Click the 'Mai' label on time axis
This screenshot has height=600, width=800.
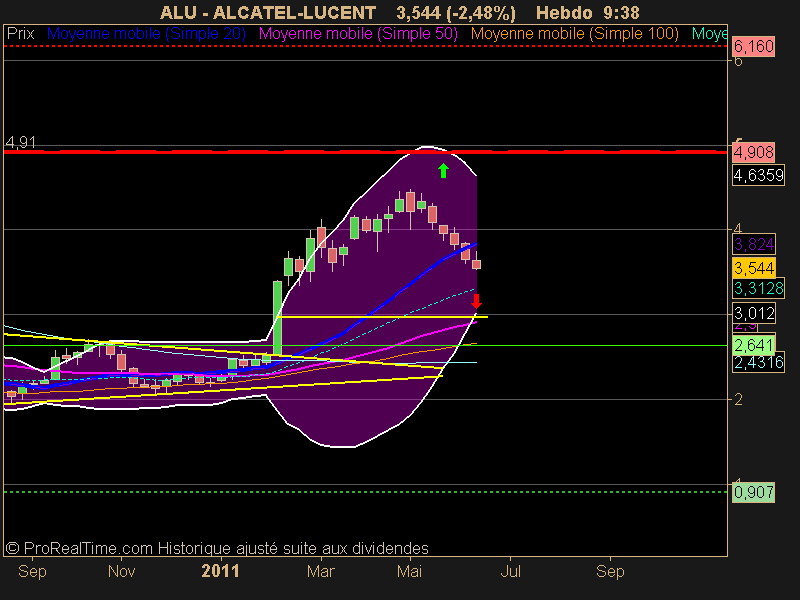point(410,571)
